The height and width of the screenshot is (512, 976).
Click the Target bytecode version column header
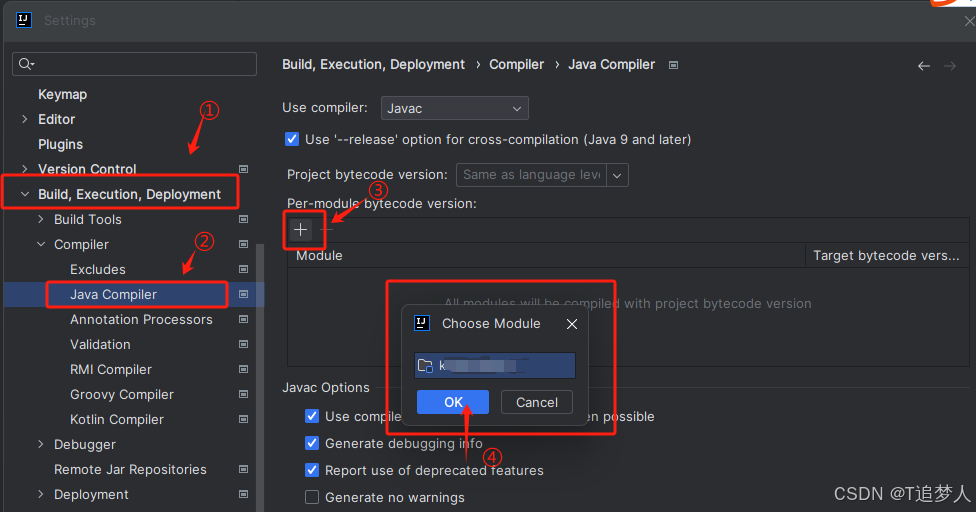887,256
